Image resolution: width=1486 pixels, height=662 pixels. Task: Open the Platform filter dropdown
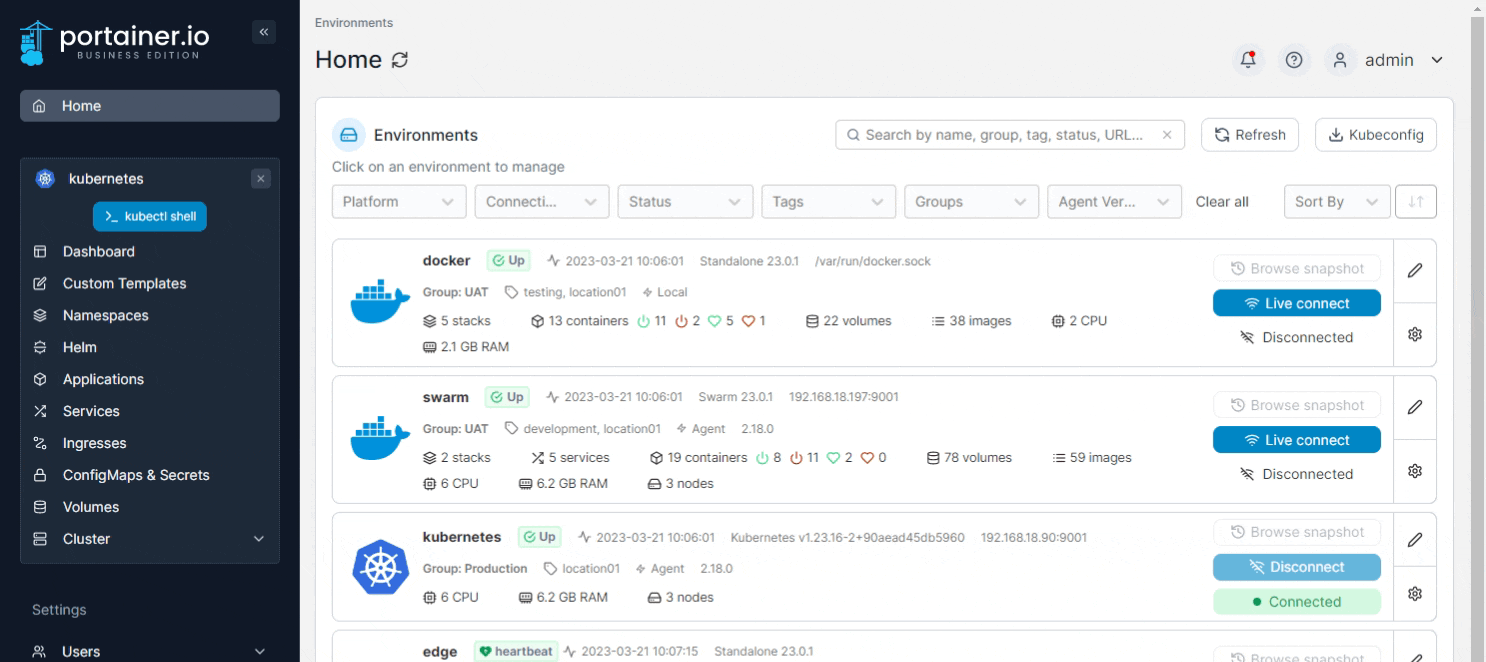[x=398, y=201]
